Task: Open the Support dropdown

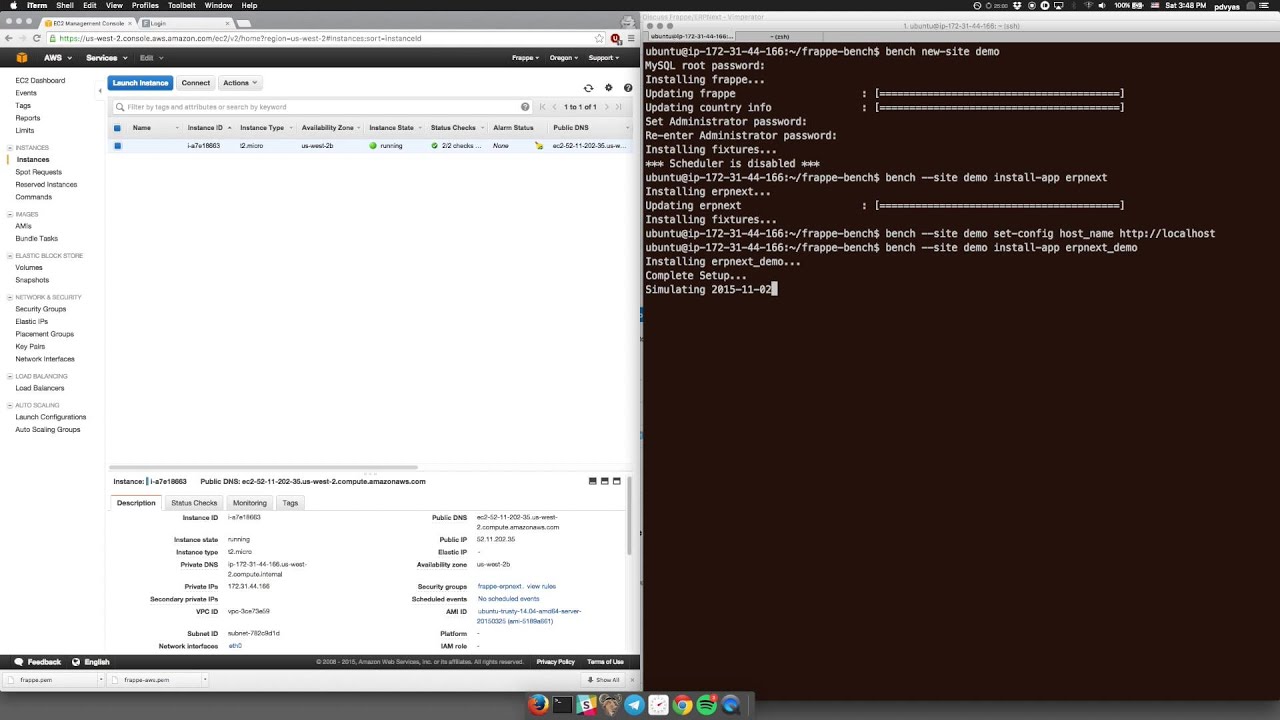Action: [x=604, y=58]
